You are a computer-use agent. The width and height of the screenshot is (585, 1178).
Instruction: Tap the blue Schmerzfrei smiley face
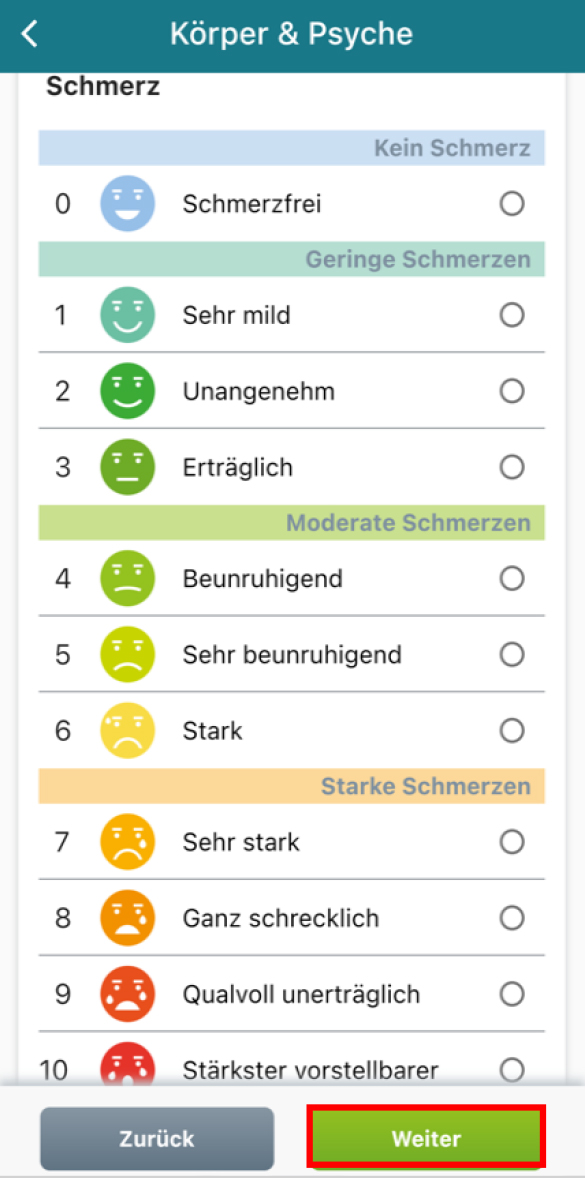[x=128, y=204]
